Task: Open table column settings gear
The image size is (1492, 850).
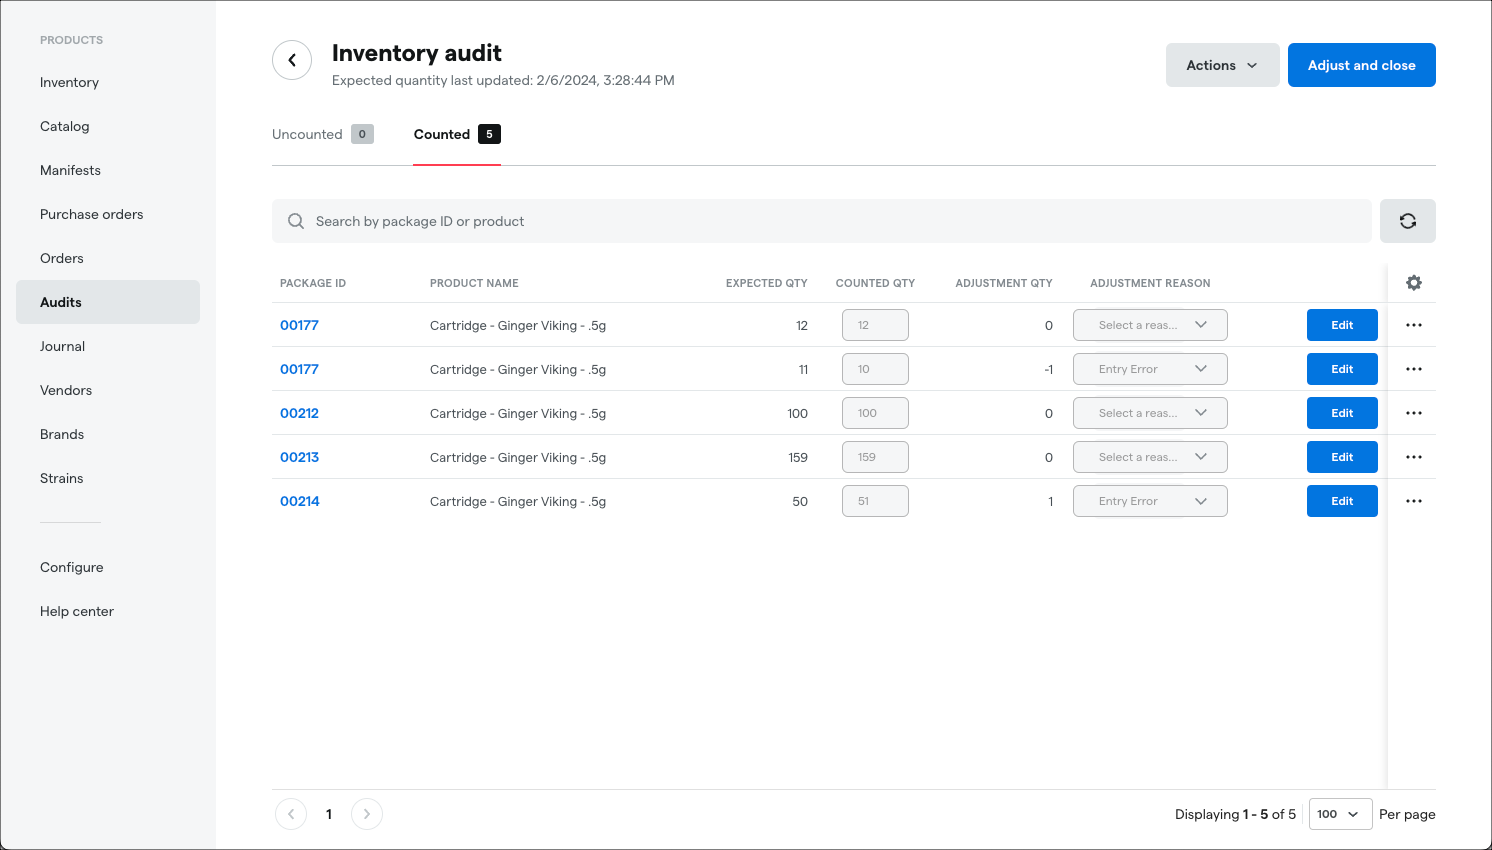Action: click(1413, 283)
